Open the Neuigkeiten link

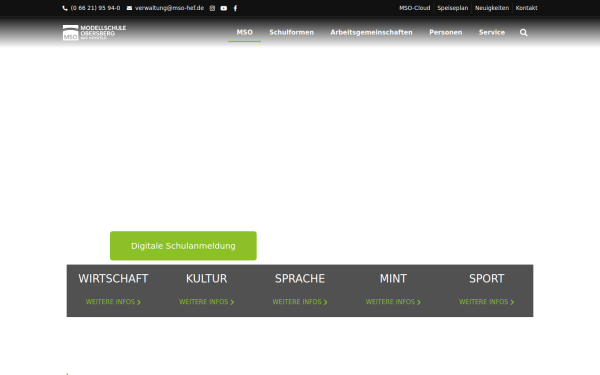(492, 8)
